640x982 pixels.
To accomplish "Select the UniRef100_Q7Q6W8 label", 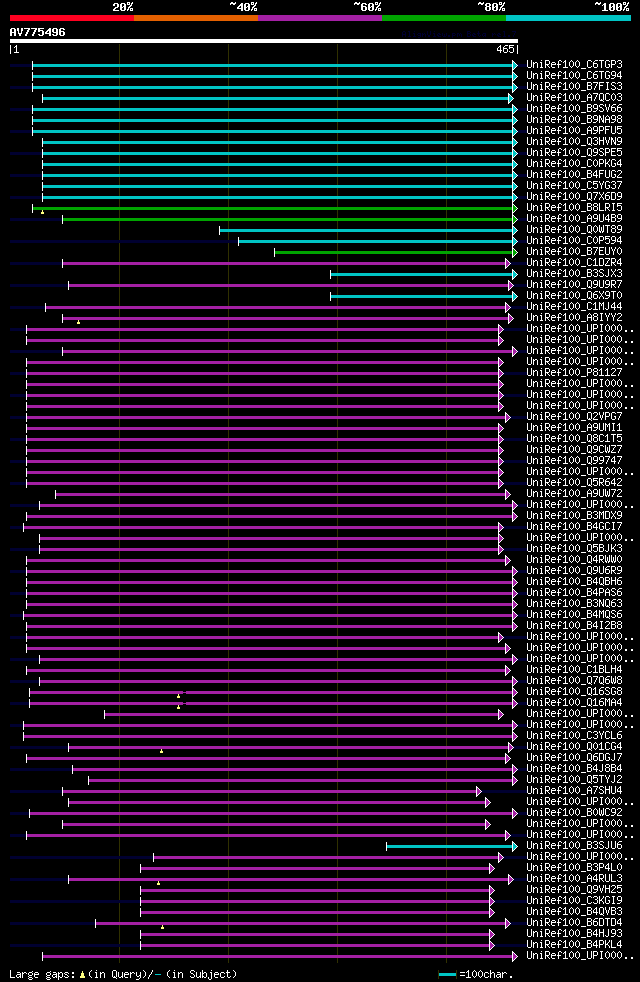I will point(574,681).
